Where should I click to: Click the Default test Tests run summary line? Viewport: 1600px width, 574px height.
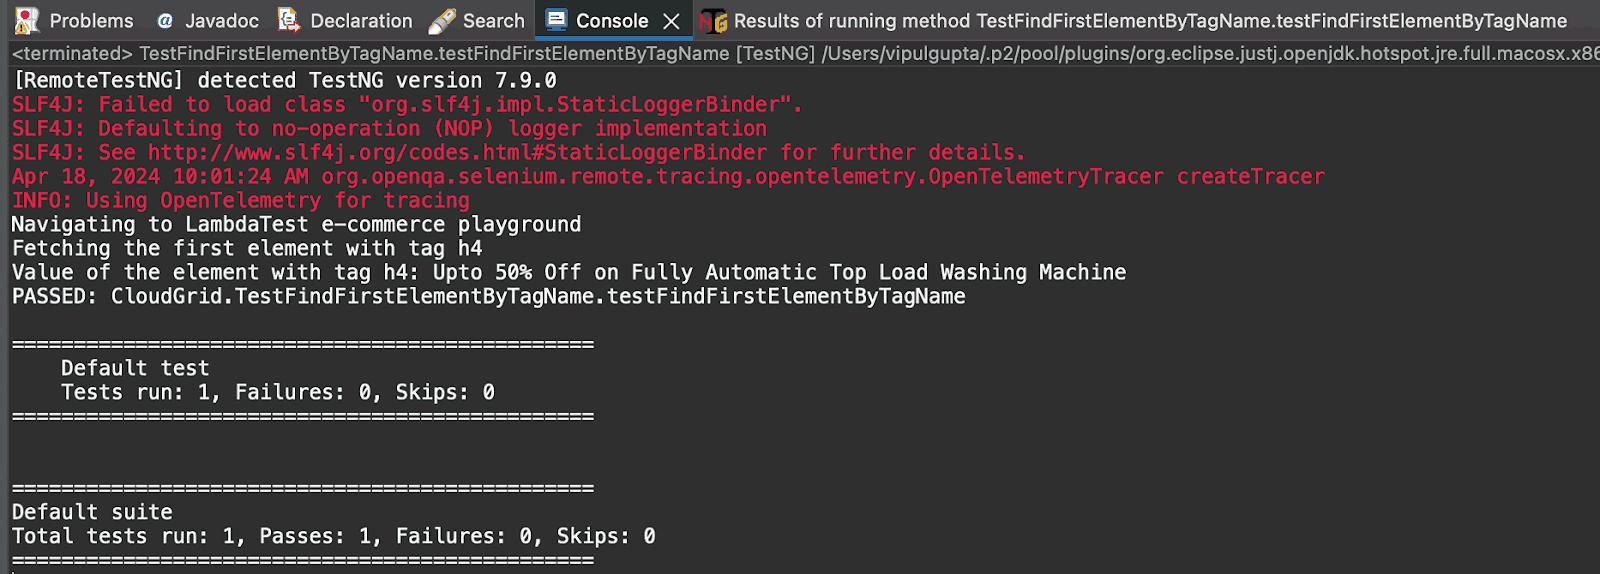coord(277,393)
